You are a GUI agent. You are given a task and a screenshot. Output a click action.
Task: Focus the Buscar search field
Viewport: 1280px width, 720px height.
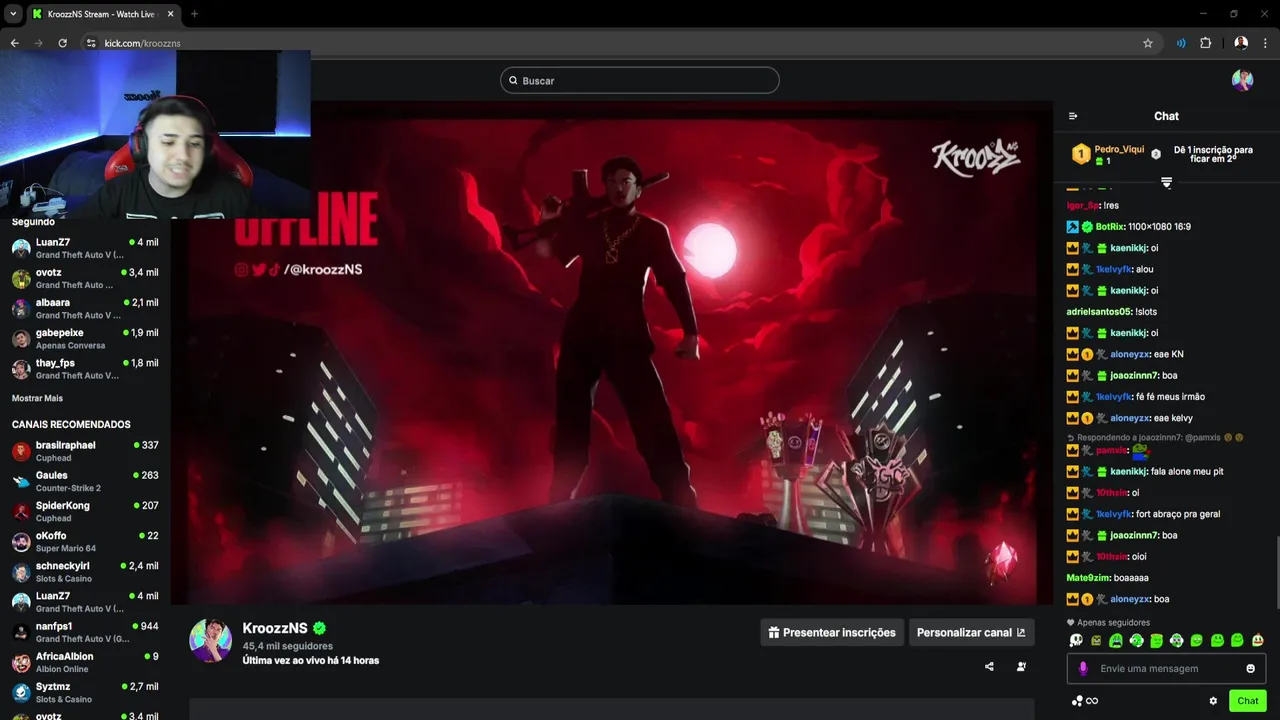coord(640,80)
